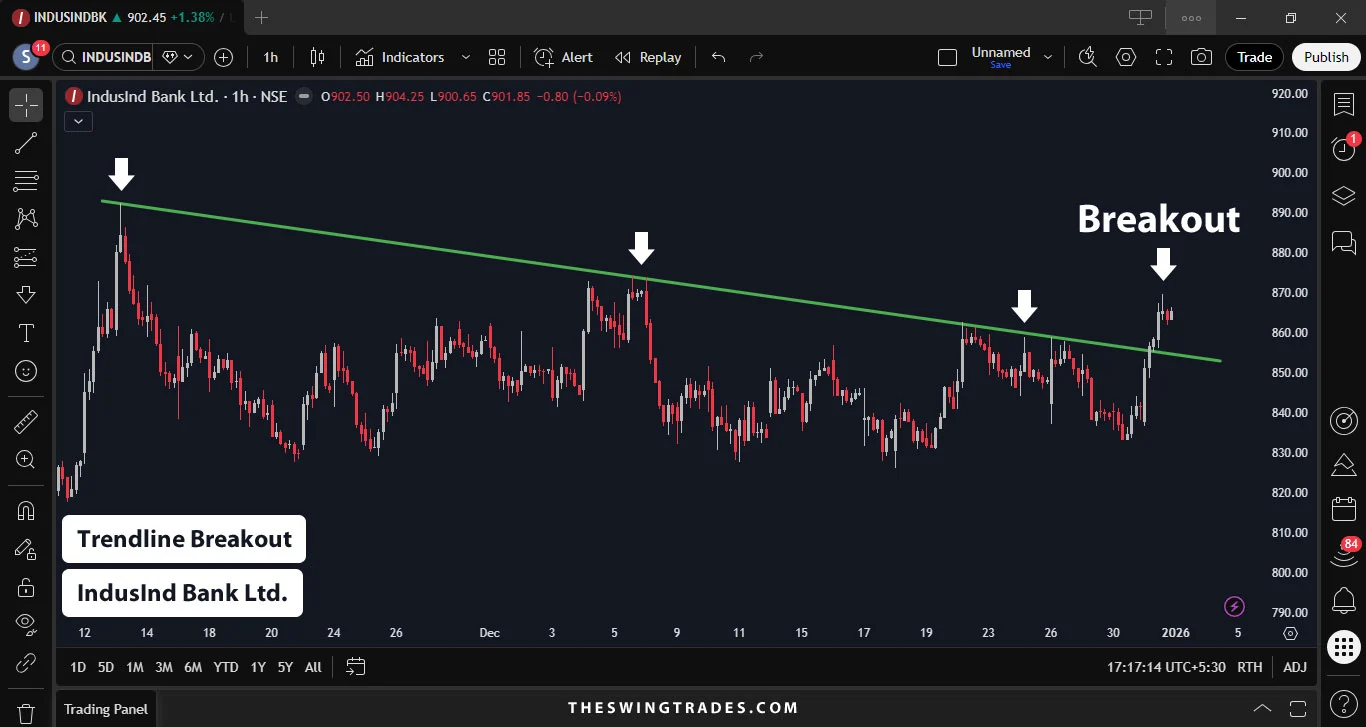Select the ruler measure tool
Viewport: 1366px width, 727px height.
26,422
